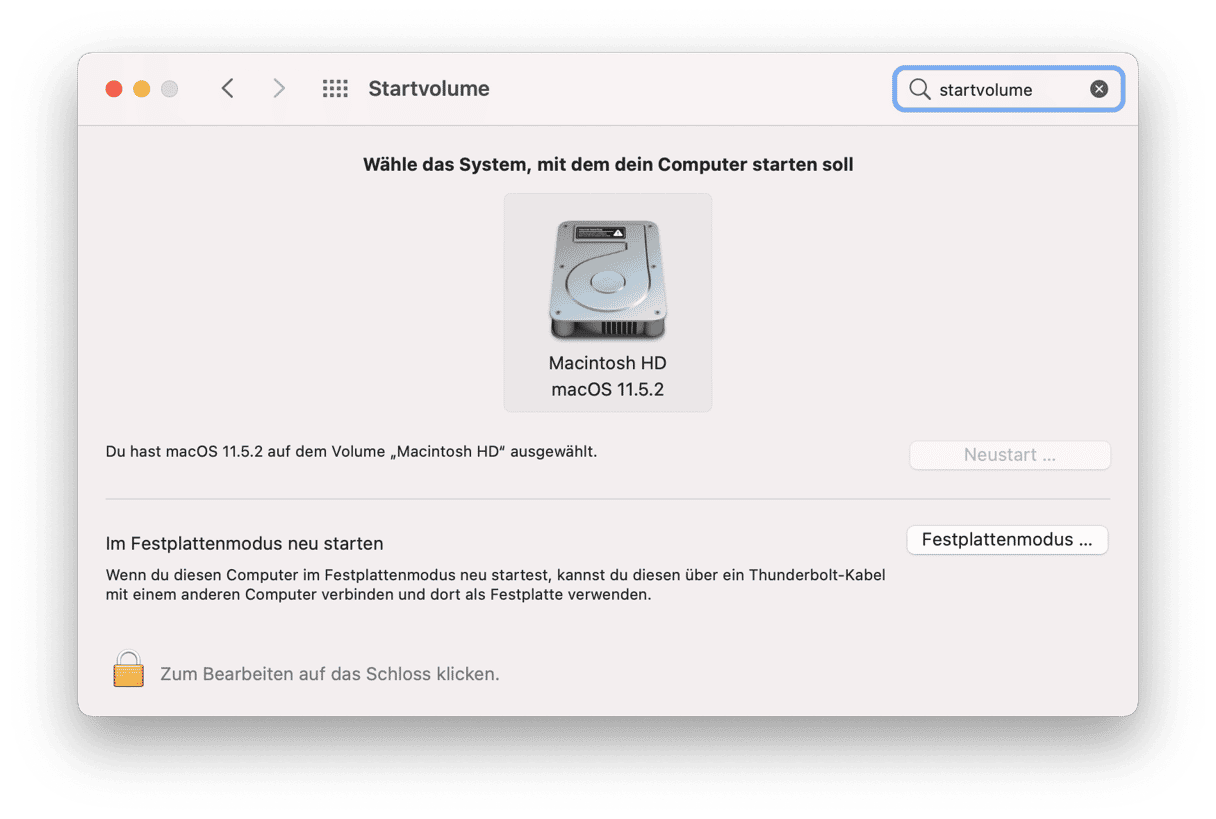The width and height of the screenshot is (1216, 819).
Task: Click the 'Zum Bearbeiten auf das Schloss klicken.' text
Action: 330,674
